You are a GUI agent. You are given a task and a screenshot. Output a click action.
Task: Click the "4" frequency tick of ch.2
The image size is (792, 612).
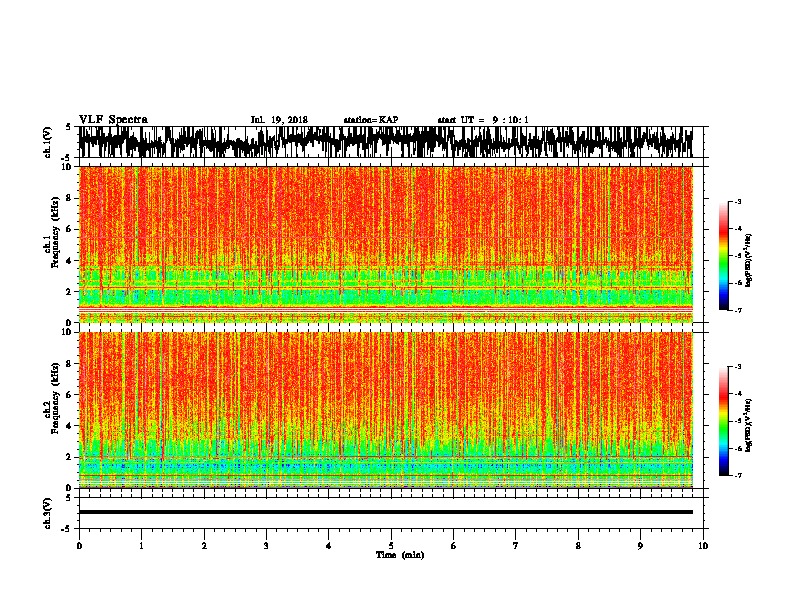(x=70, y=426)
